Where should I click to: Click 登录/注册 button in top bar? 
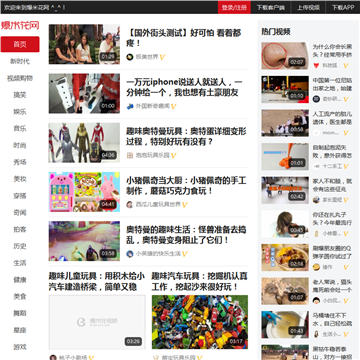point(234,7)
